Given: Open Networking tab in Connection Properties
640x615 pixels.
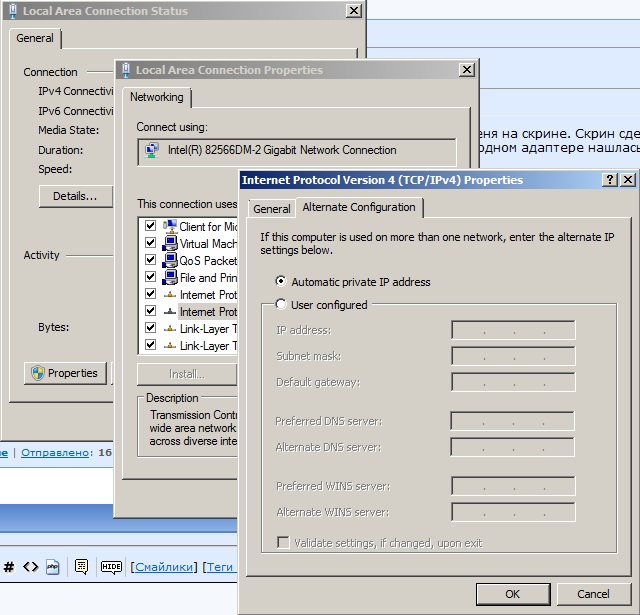Looking at the screenshot, I should coord(157,97).
